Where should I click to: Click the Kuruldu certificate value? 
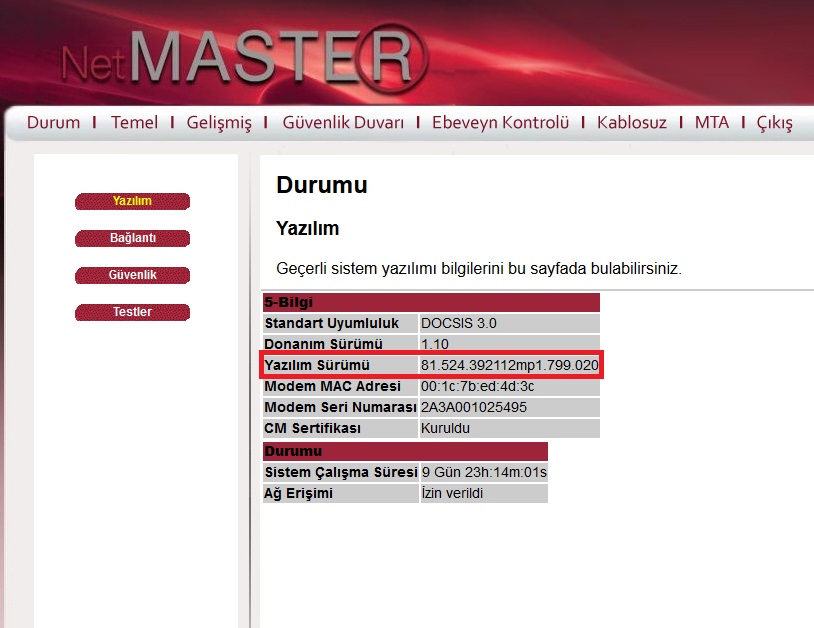click(445, 428)
